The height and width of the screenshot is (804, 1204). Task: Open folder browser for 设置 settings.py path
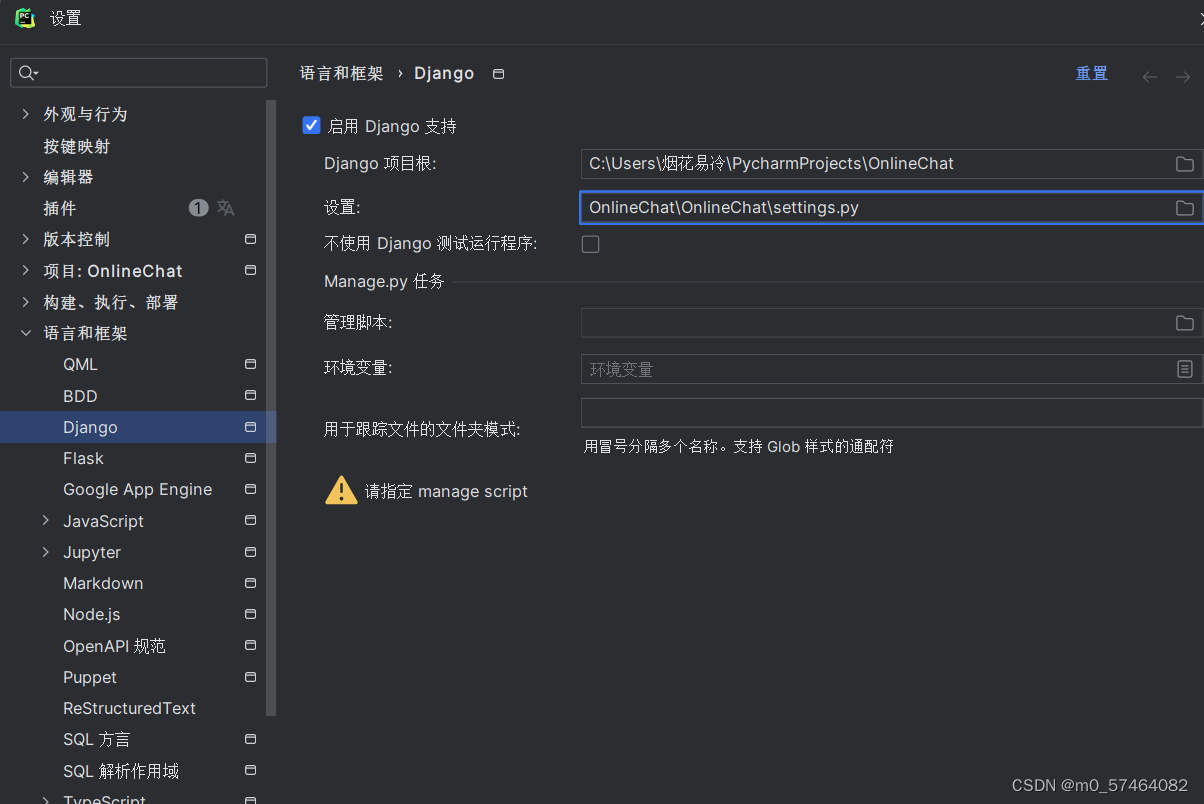(x=1185, y=207)
